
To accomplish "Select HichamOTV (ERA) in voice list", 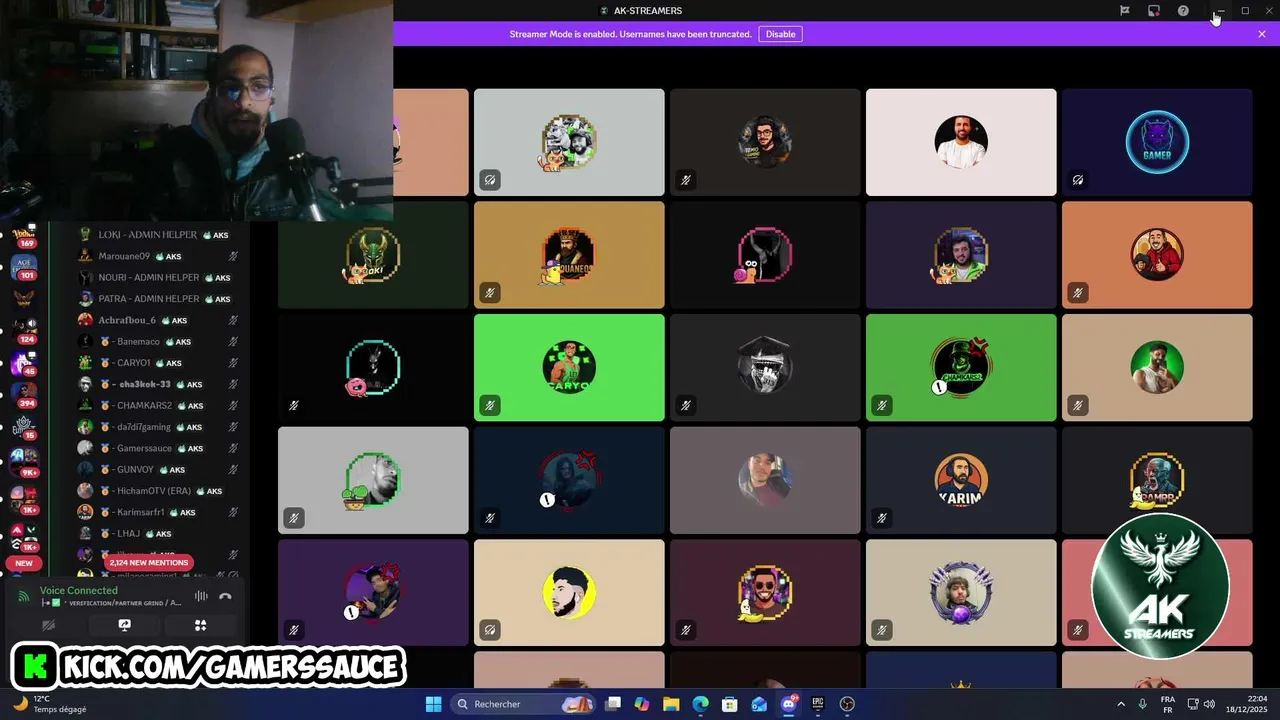I will click(x=158, y=491).
